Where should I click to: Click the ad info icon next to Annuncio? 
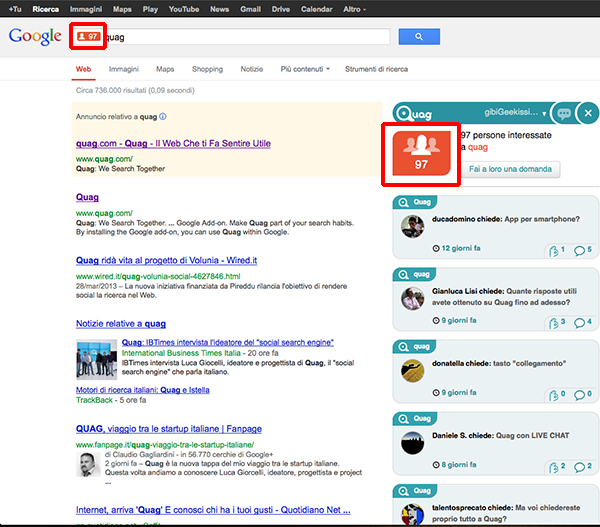pos(163,116)
